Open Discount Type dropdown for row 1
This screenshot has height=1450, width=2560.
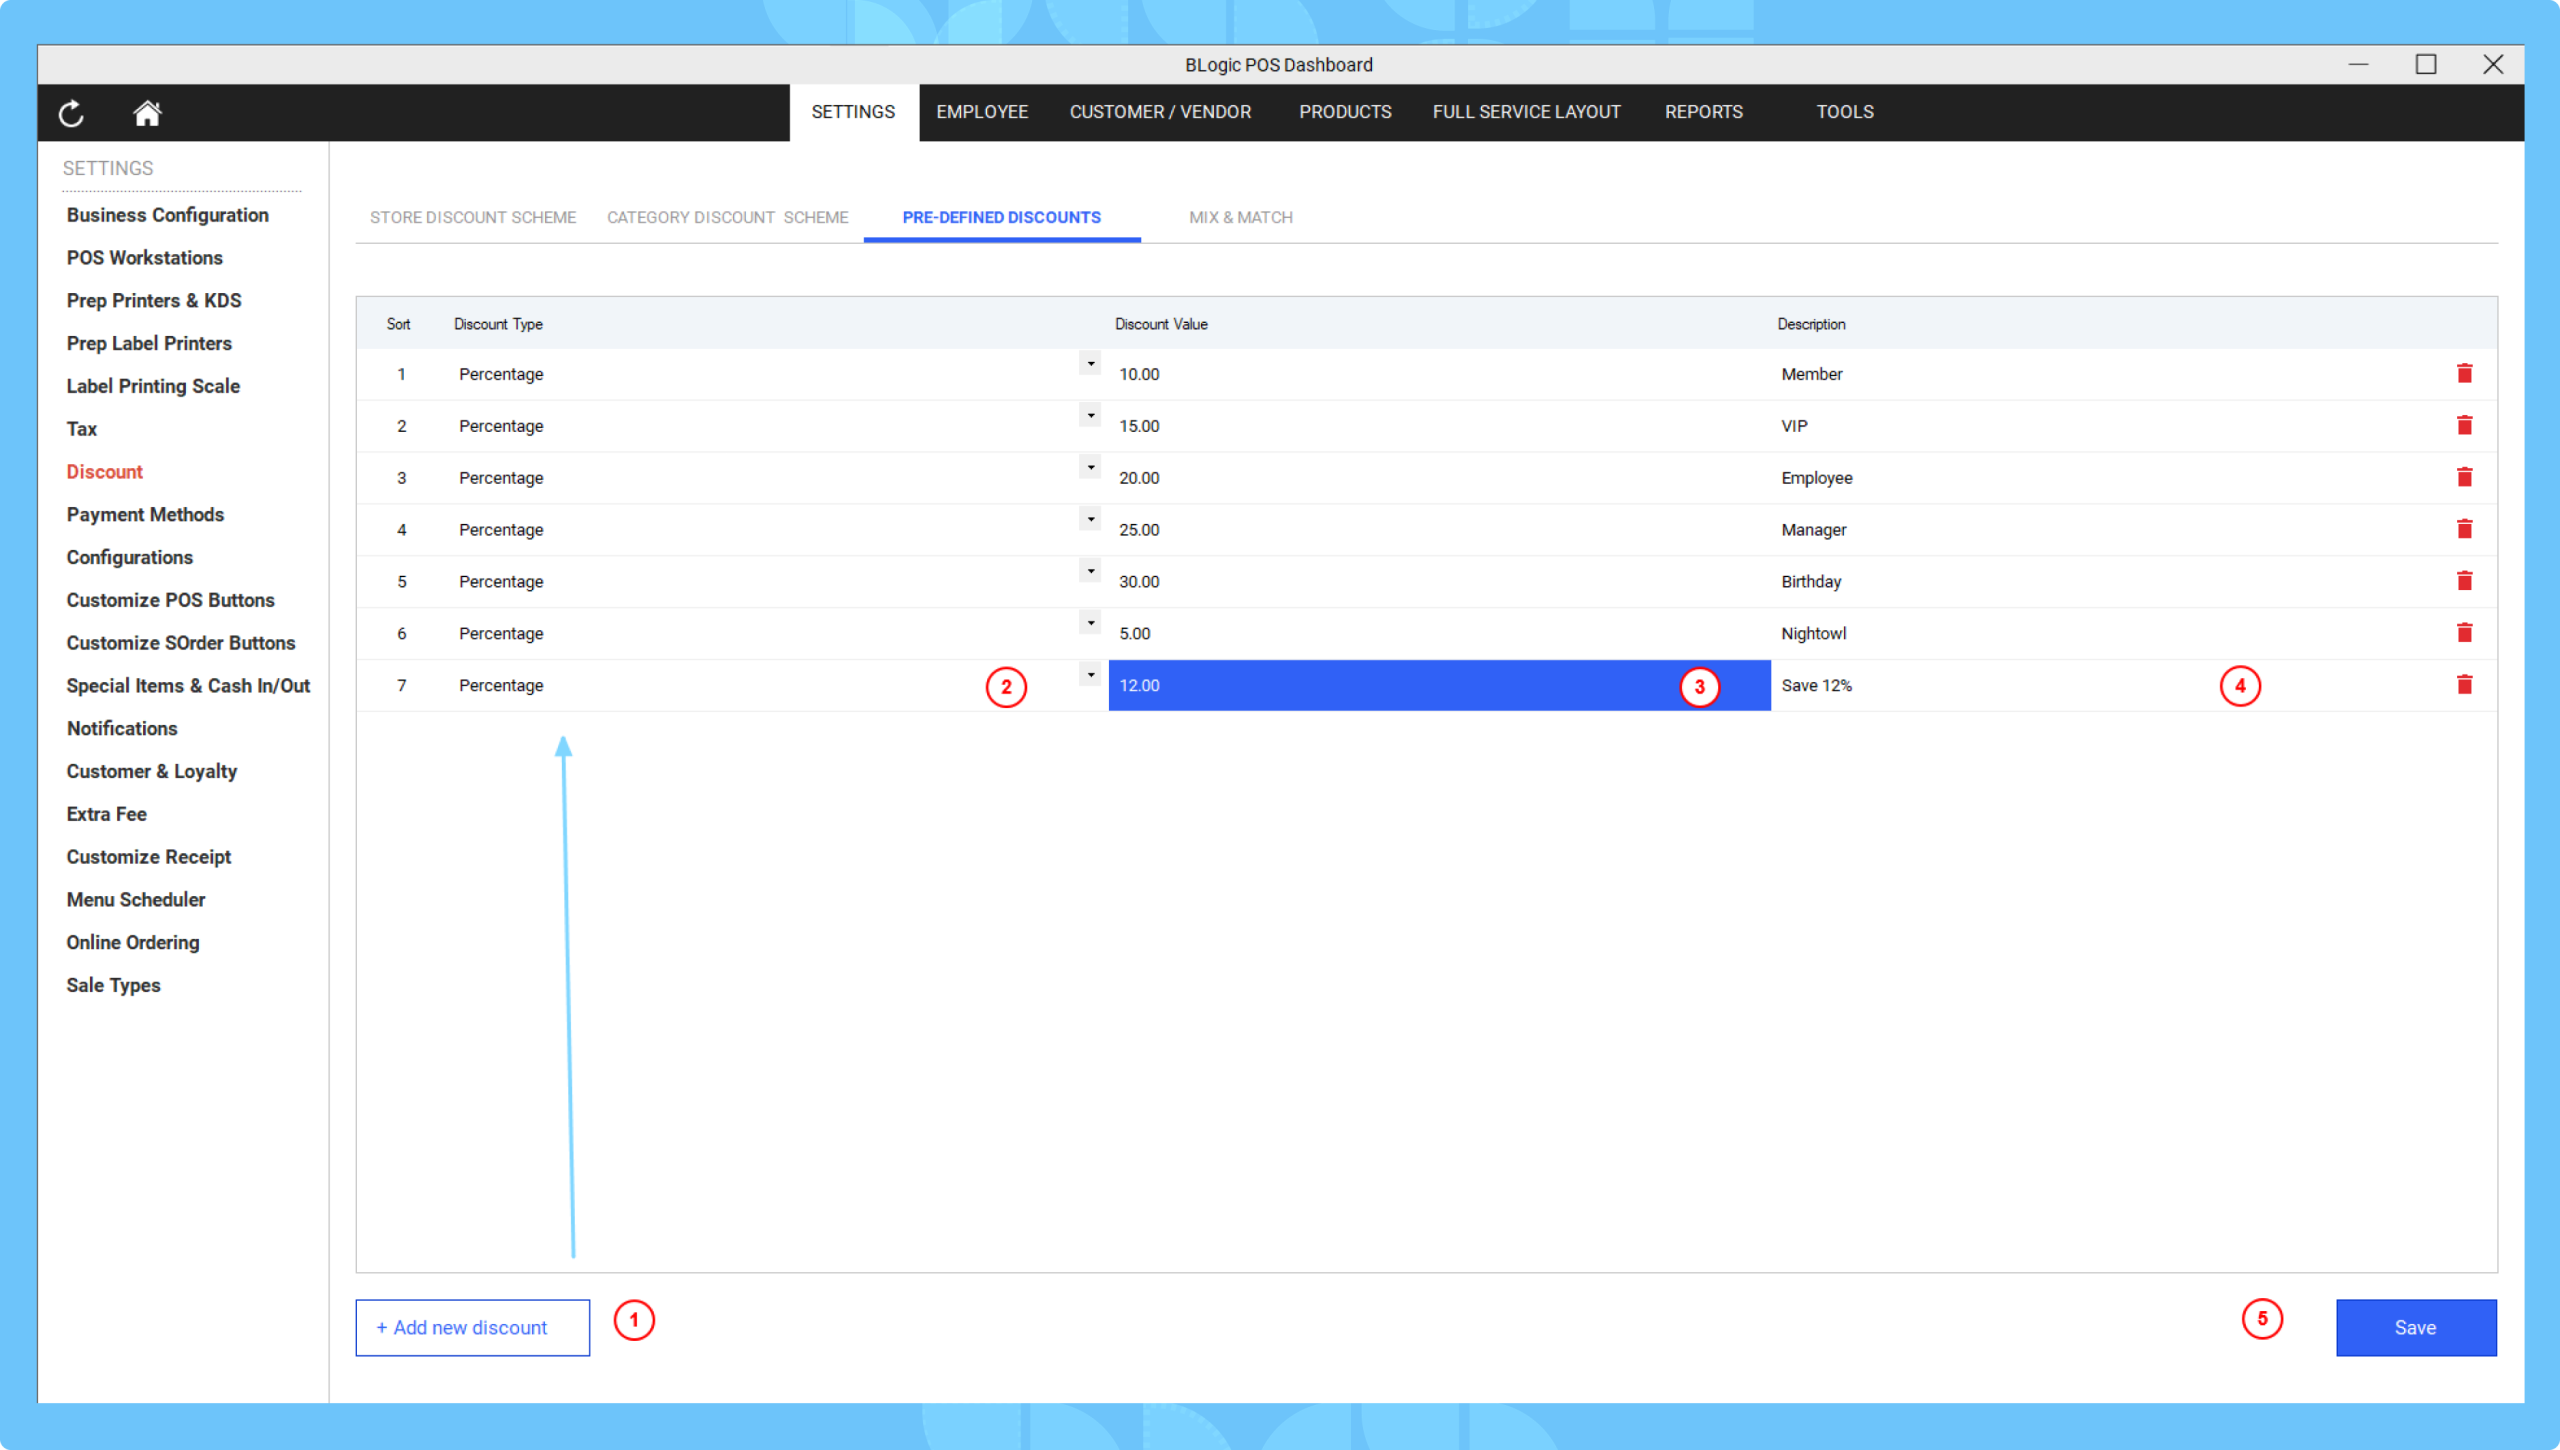pyautogui.click(x=1090, y=364)
